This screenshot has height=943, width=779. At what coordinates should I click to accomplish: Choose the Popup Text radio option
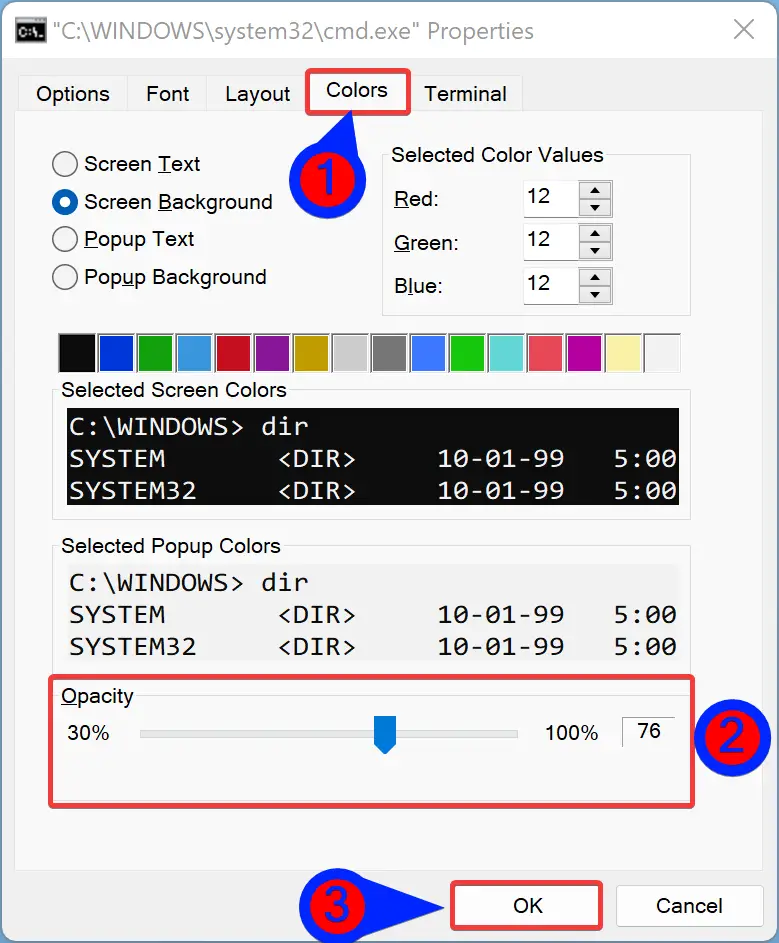[123, 239]
